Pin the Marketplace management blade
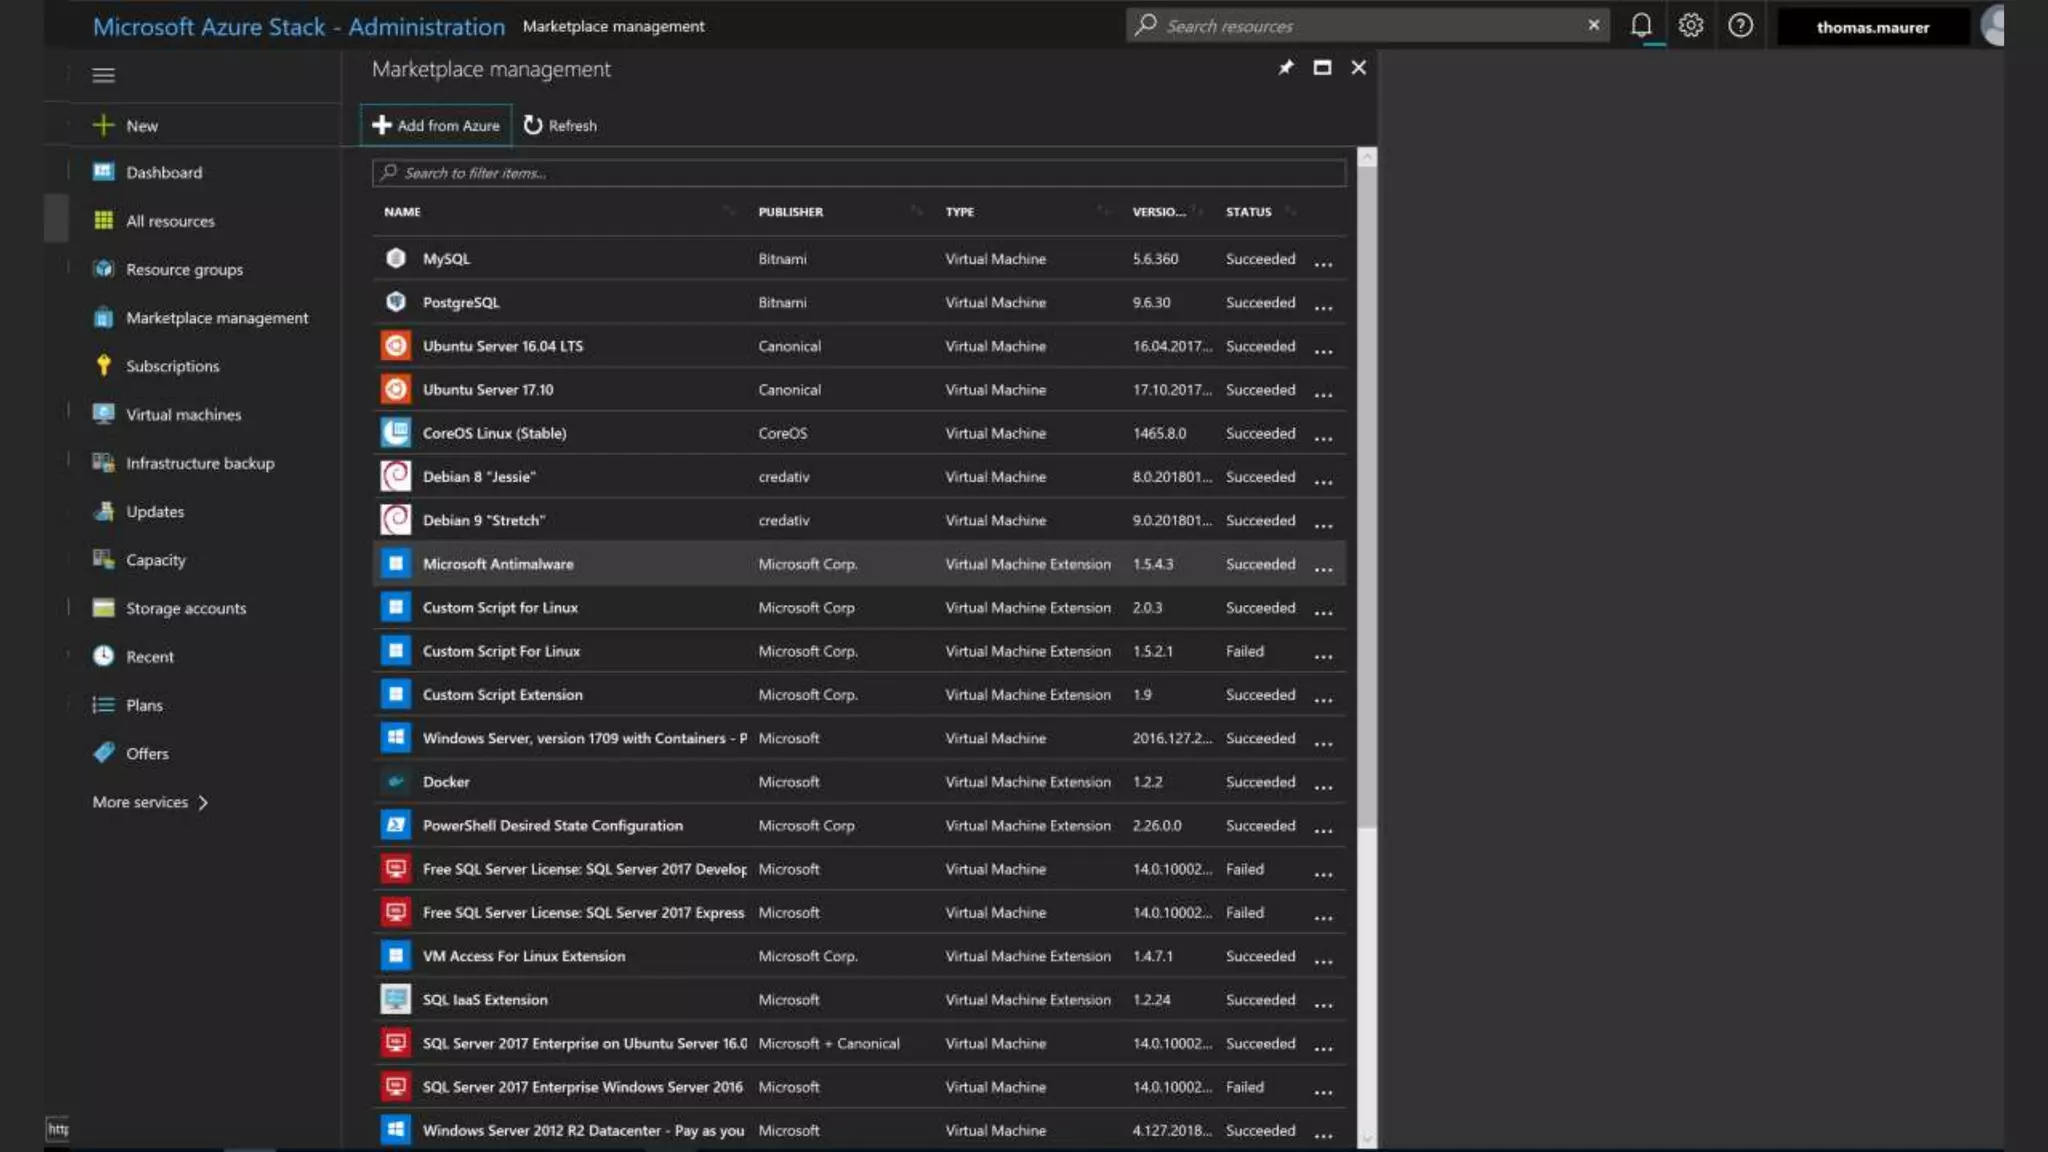Viewport: 2048px width, 1152px height. [1286, 68]
